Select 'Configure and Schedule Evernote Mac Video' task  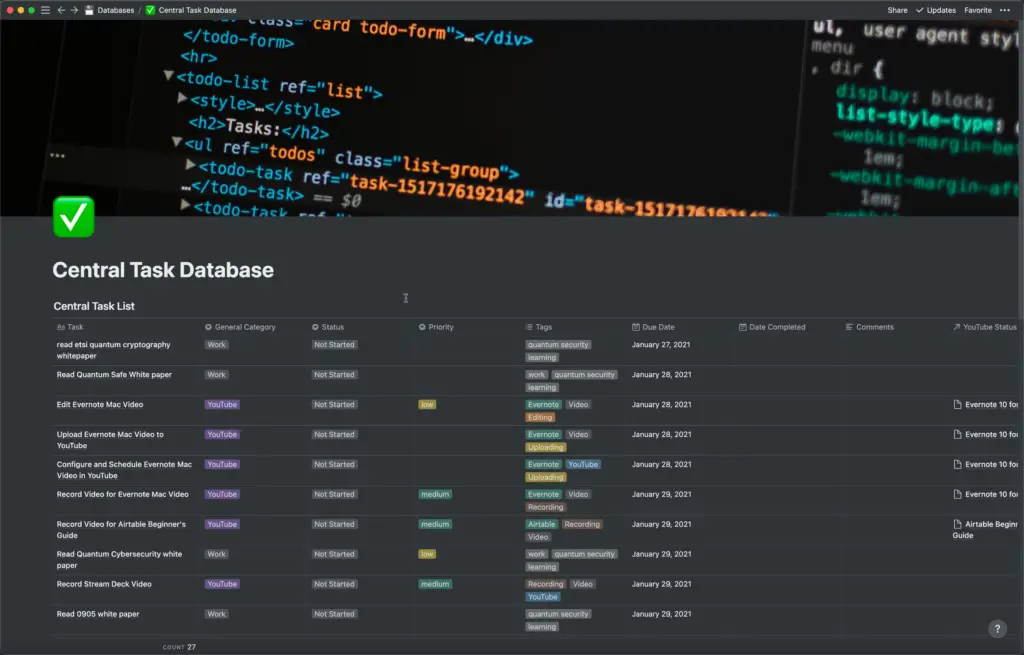coord(124,470)
